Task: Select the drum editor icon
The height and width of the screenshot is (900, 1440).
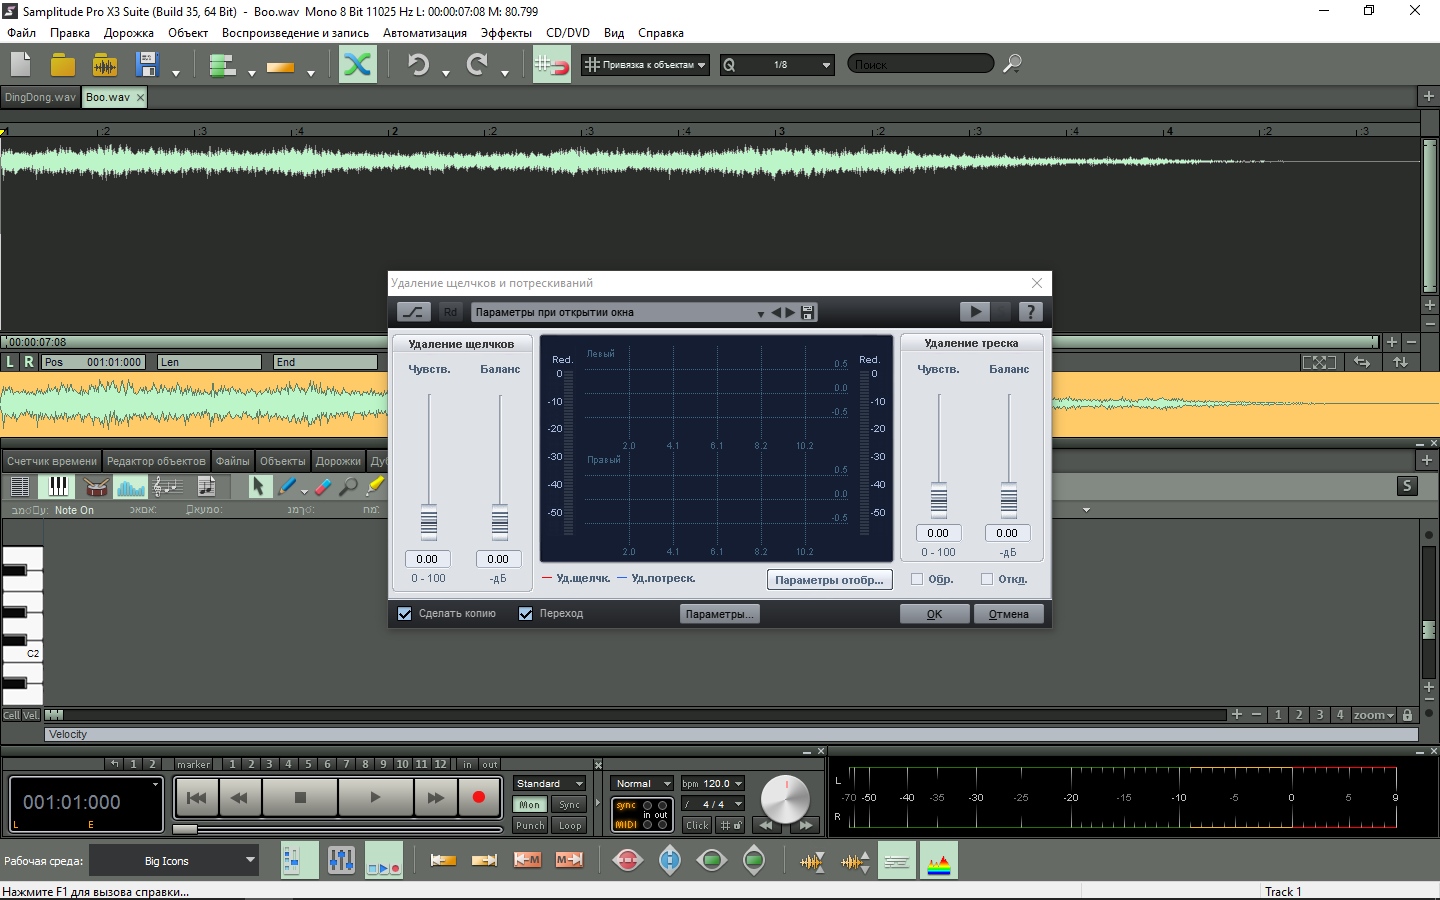Action: point(96,487)
